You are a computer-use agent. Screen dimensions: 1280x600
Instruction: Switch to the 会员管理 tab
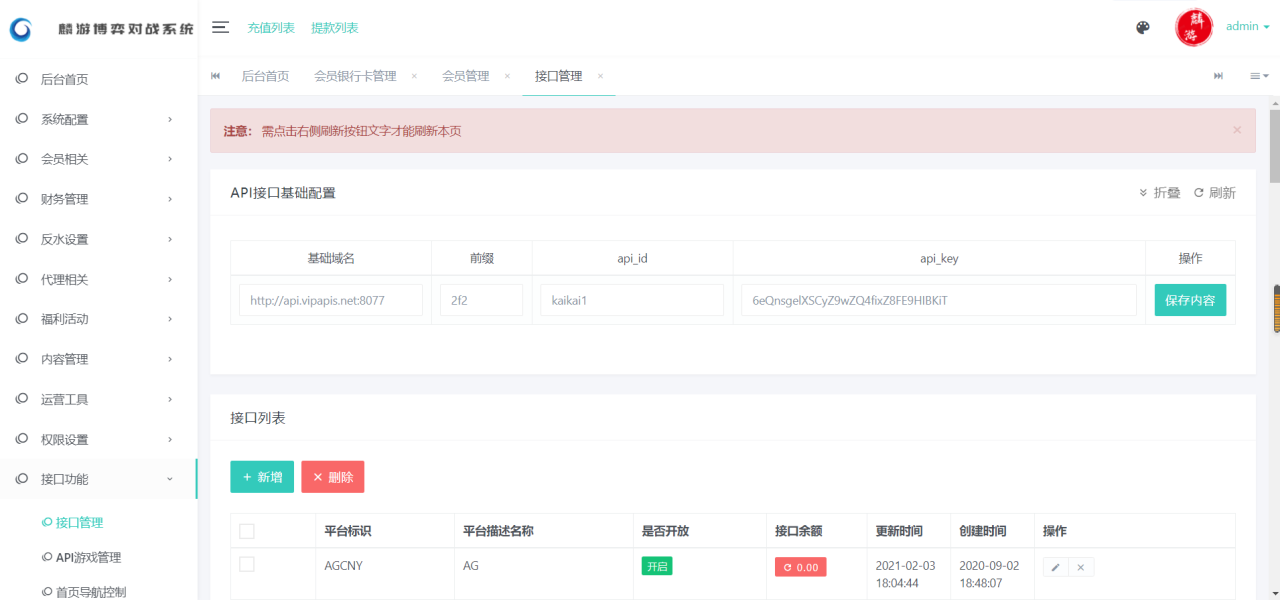click(x=466, y=75)
